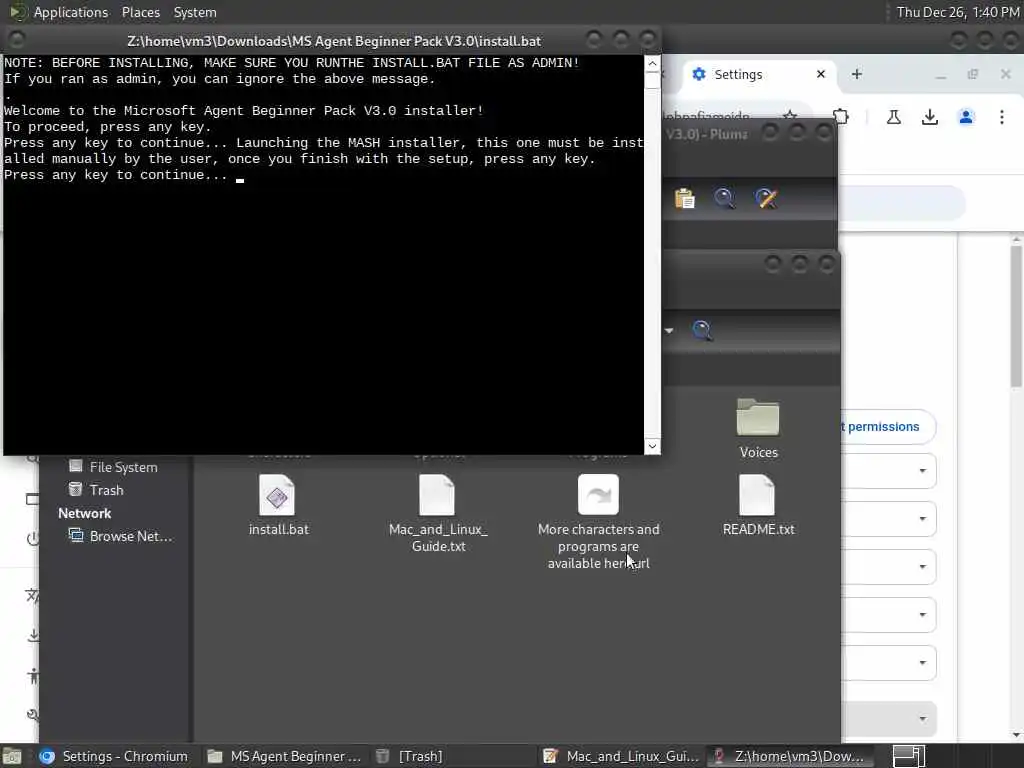The width and height of the screenshot is (1024, 768).
Task: Open the Chromium downloads icon
Action: pyautogui.click(x=929, y=117)
